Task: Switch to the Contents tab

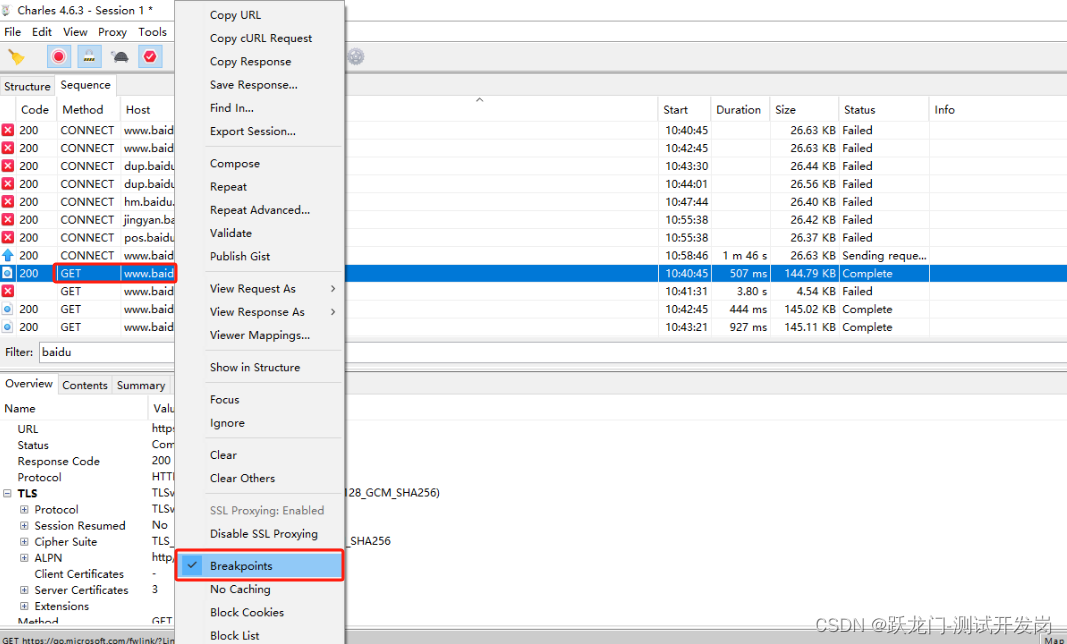Action: 84,385
